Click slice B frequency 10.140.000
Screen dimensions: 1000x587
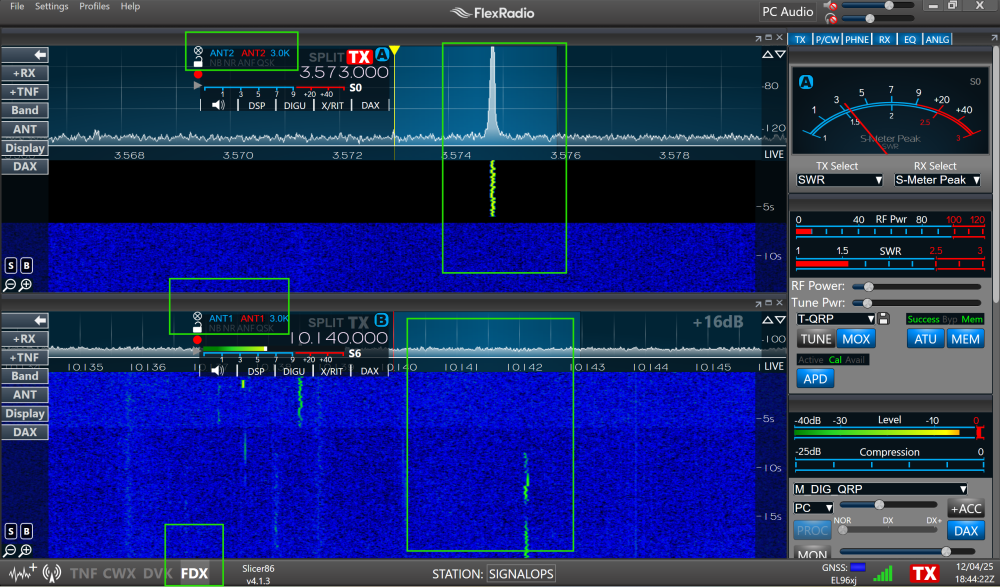coord(339,338)
